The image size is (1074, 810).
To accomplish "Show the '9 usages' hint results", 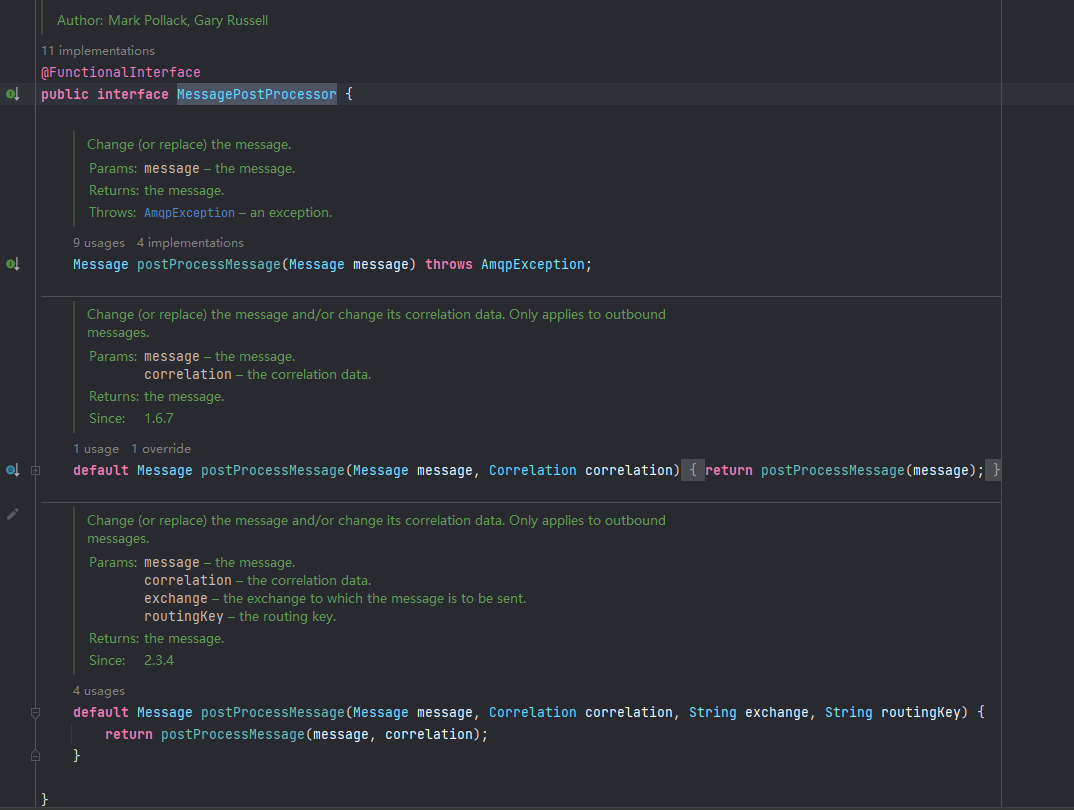I will (99, 243).
